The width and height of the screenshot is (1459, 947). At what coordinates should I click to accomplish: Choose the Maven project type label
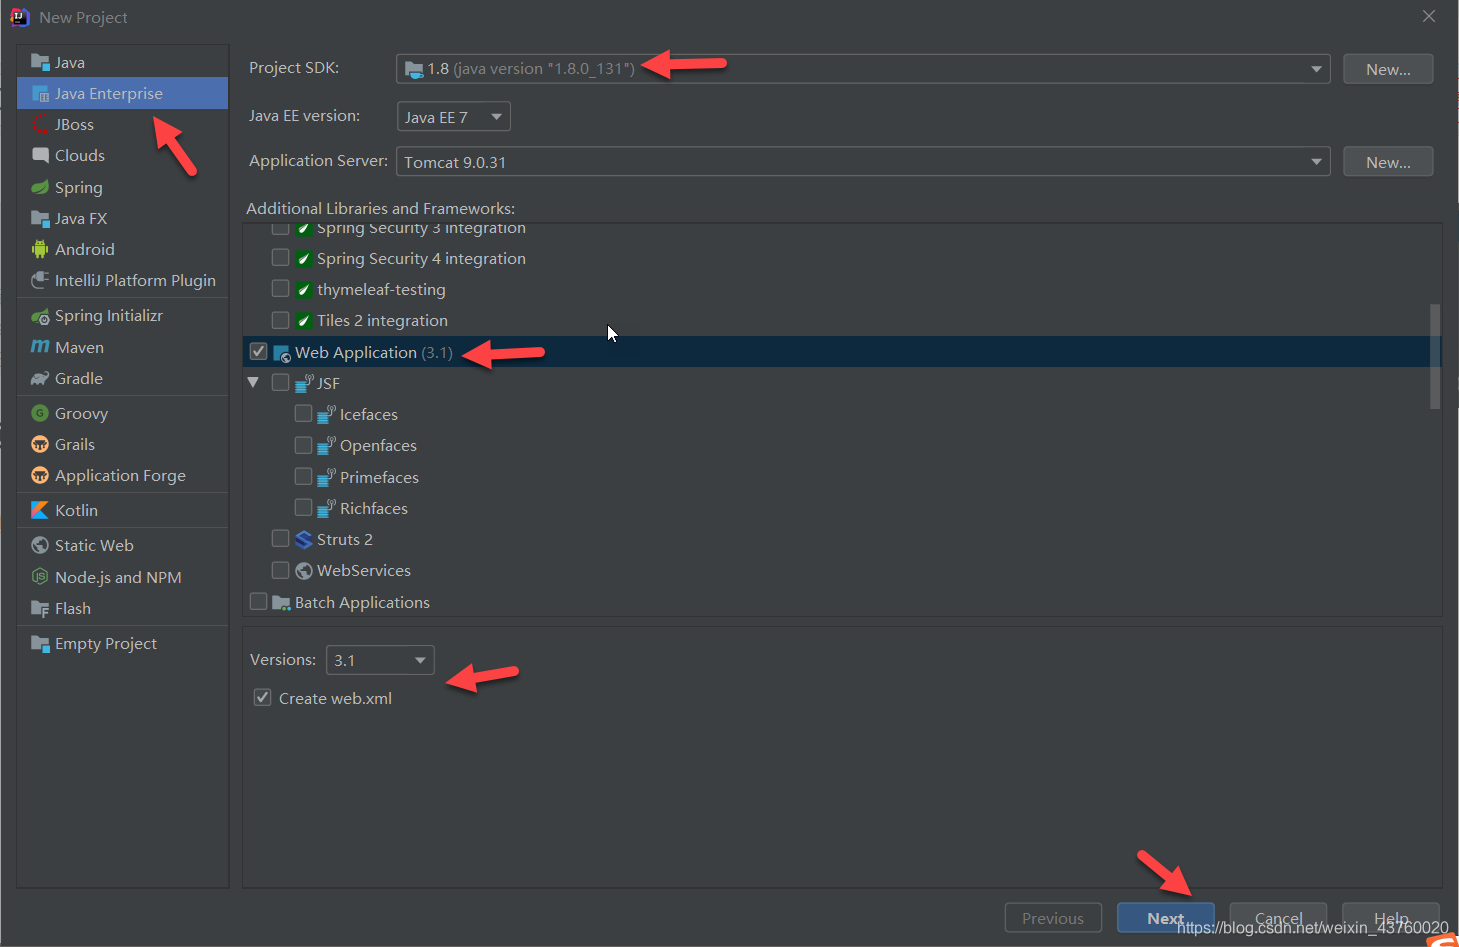click(80, 347)
